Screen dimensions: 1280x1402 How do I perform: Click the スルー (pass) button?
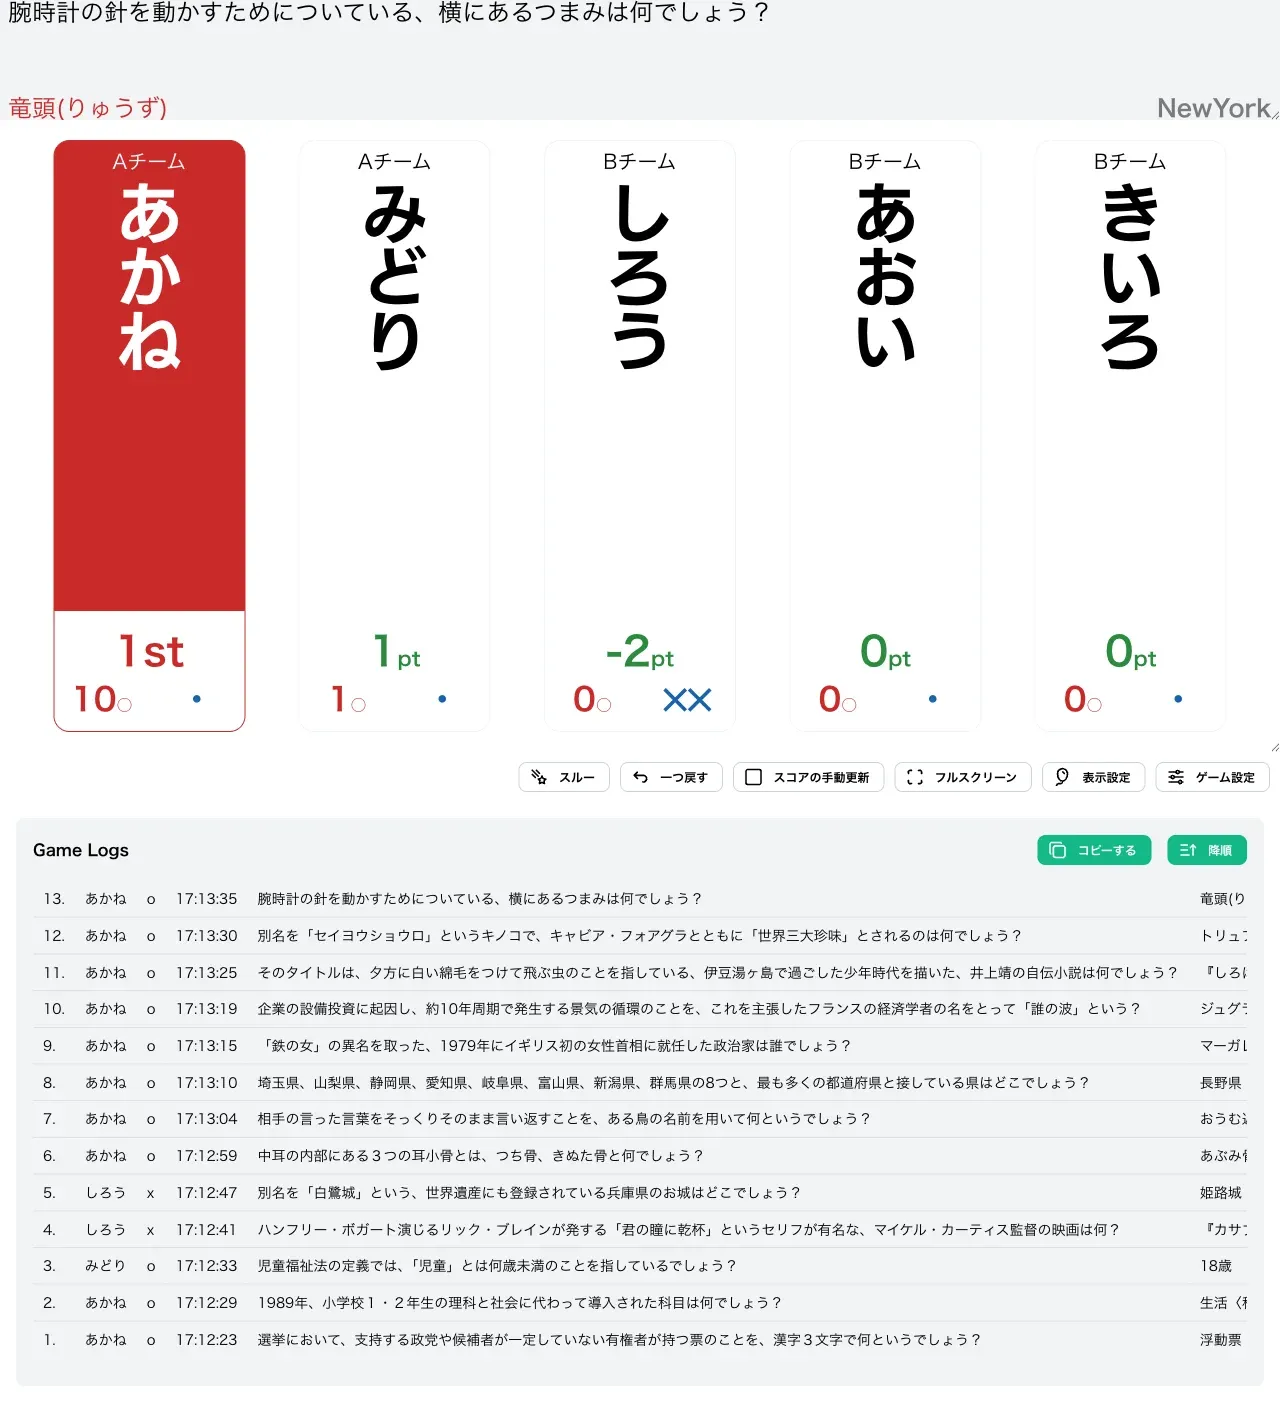564,777
